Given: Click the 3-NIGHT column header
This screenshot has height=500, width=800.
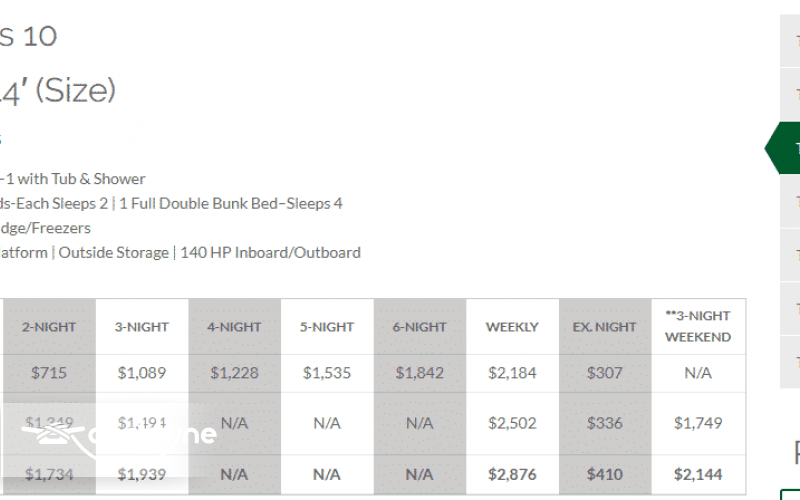Looking at the screenshot, I should click(x=143, y=327).
